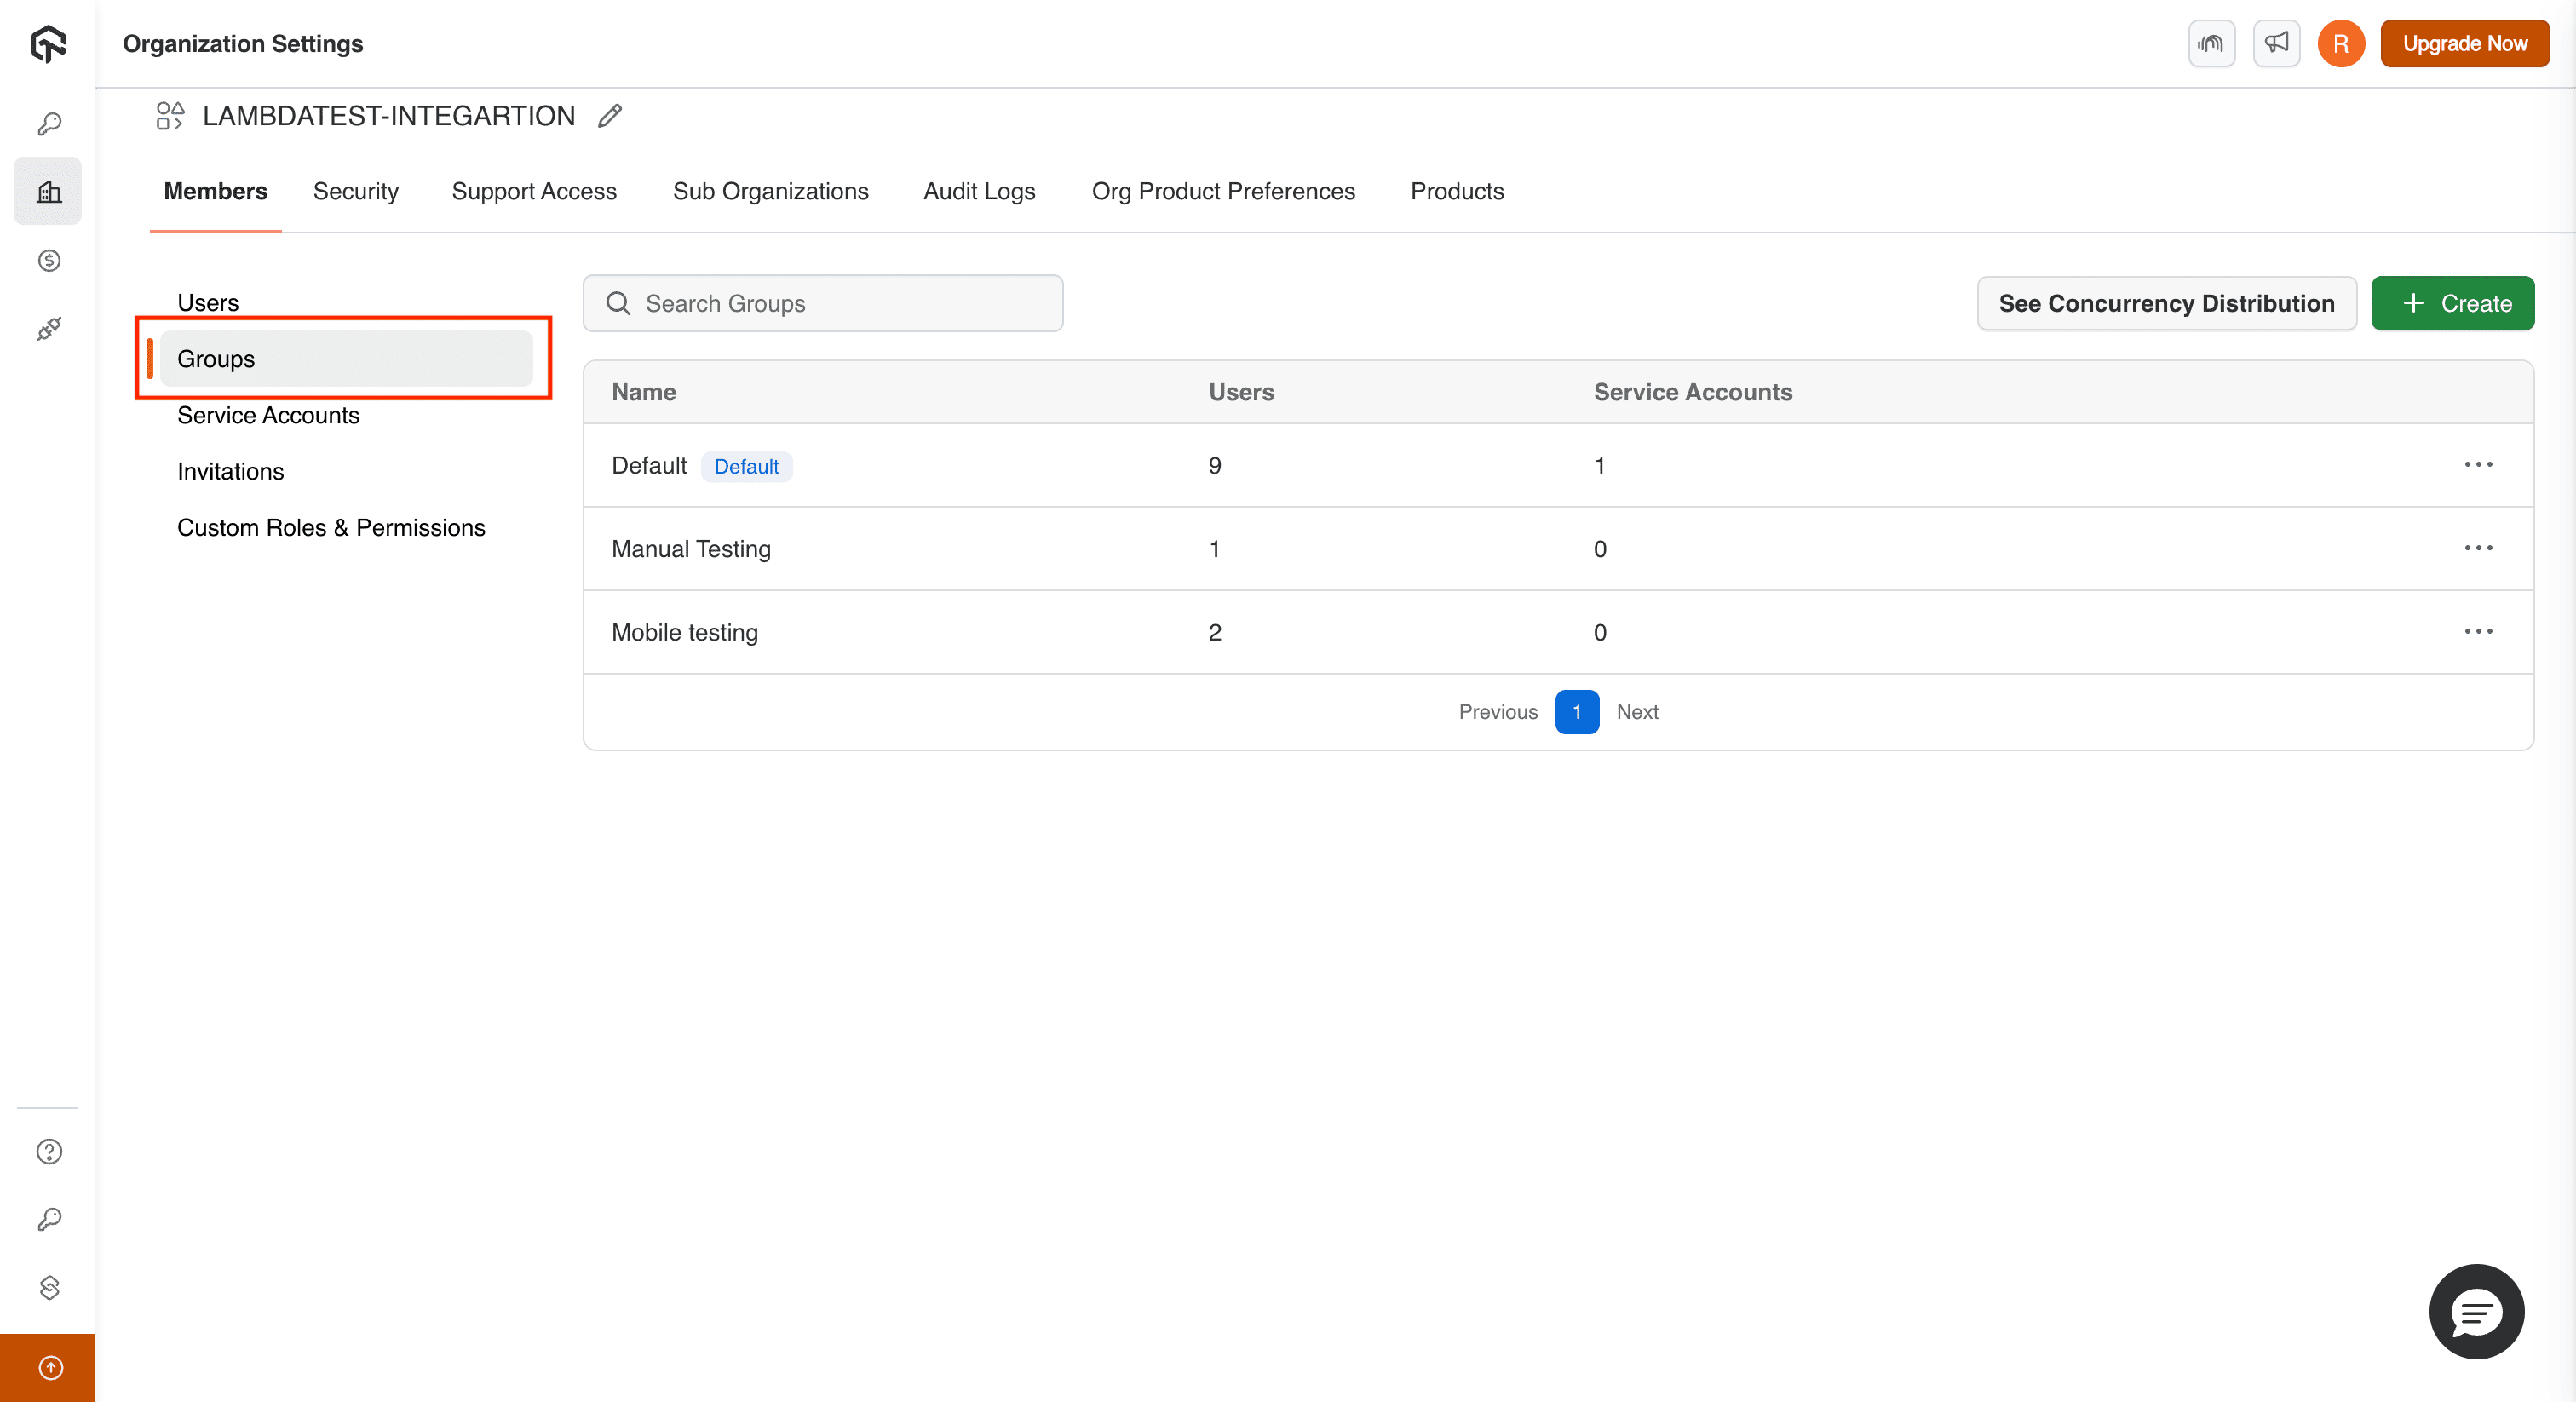The image size is (2576, 1402).
Task: Click the Create button
Action: click(2453, 303)
